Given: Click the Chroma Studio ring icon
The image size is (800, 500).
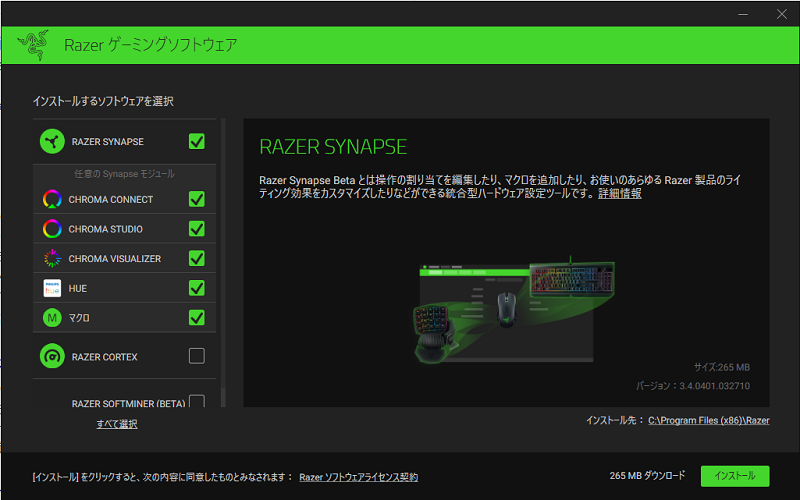Looking at the screenshot, I should click(x=52, y=229).
